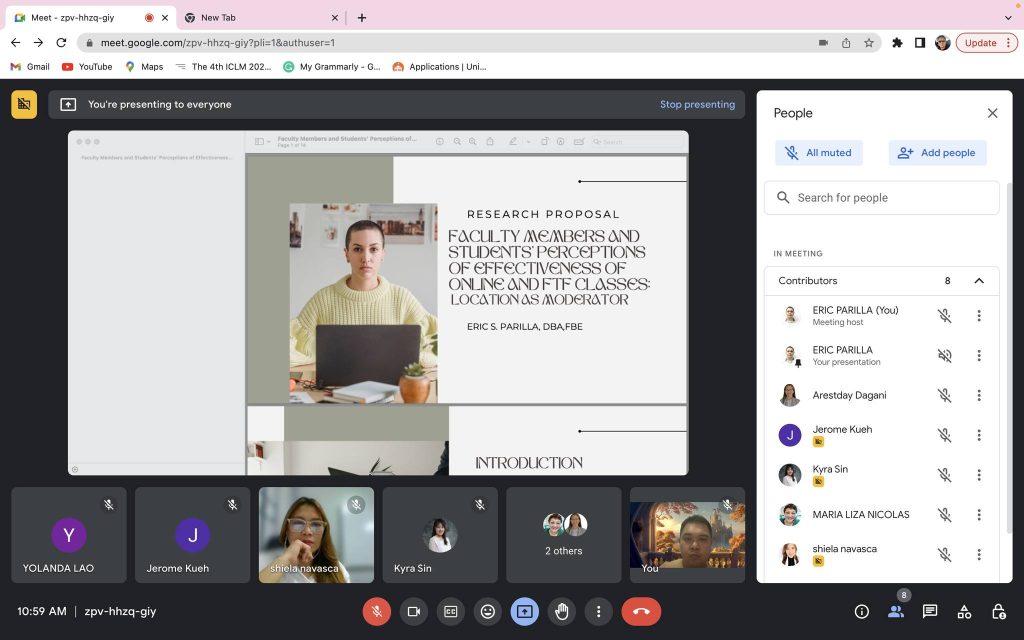Open the emoji reactions button

[x=488, y=611]
